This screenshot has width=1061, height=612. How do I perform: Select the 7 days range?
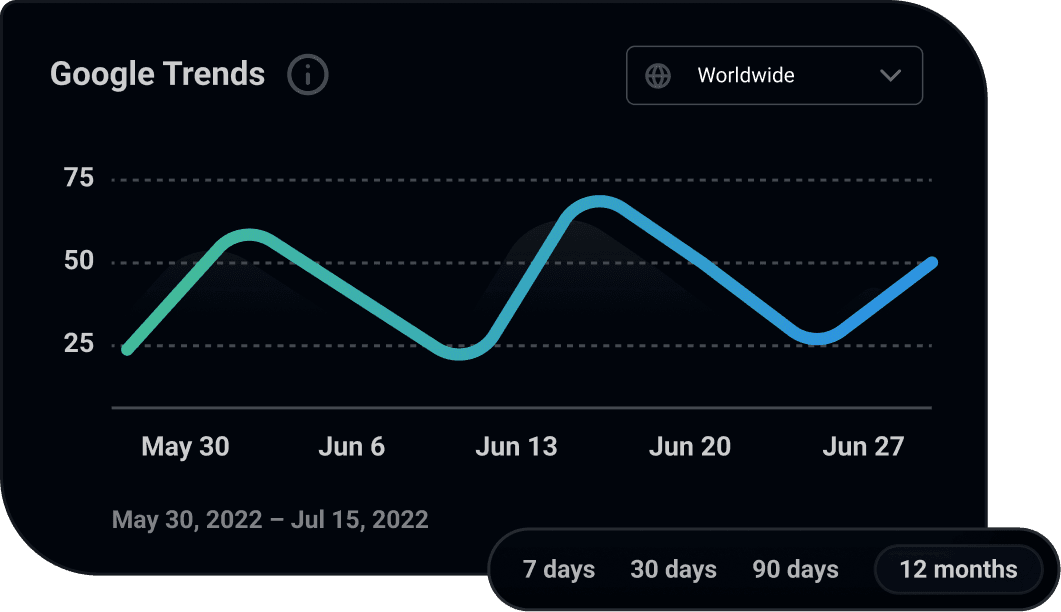pos(558,569)
